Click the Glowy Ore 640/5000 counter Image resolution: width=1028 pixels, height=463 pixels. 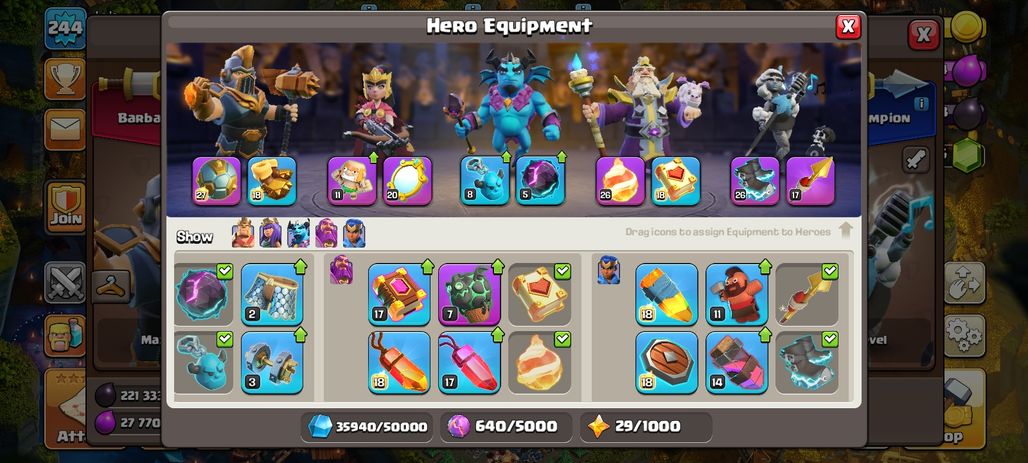(x=507, y=427)
